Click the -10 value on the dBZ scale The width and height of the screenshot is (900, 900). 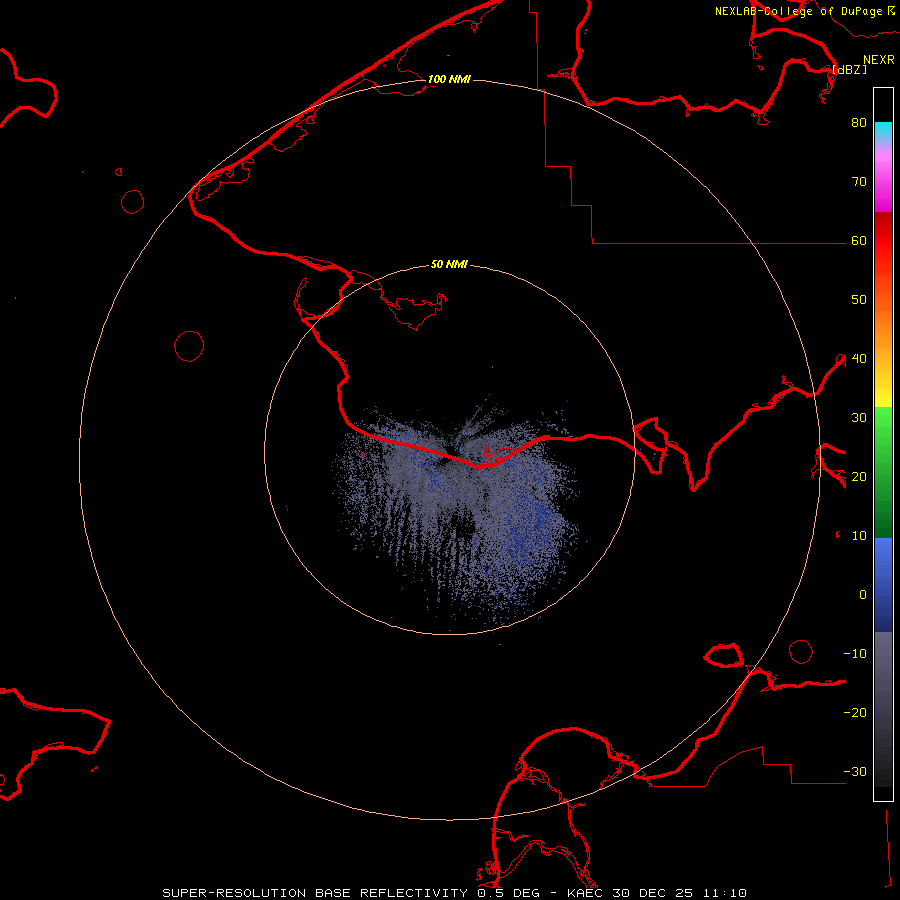855,653
